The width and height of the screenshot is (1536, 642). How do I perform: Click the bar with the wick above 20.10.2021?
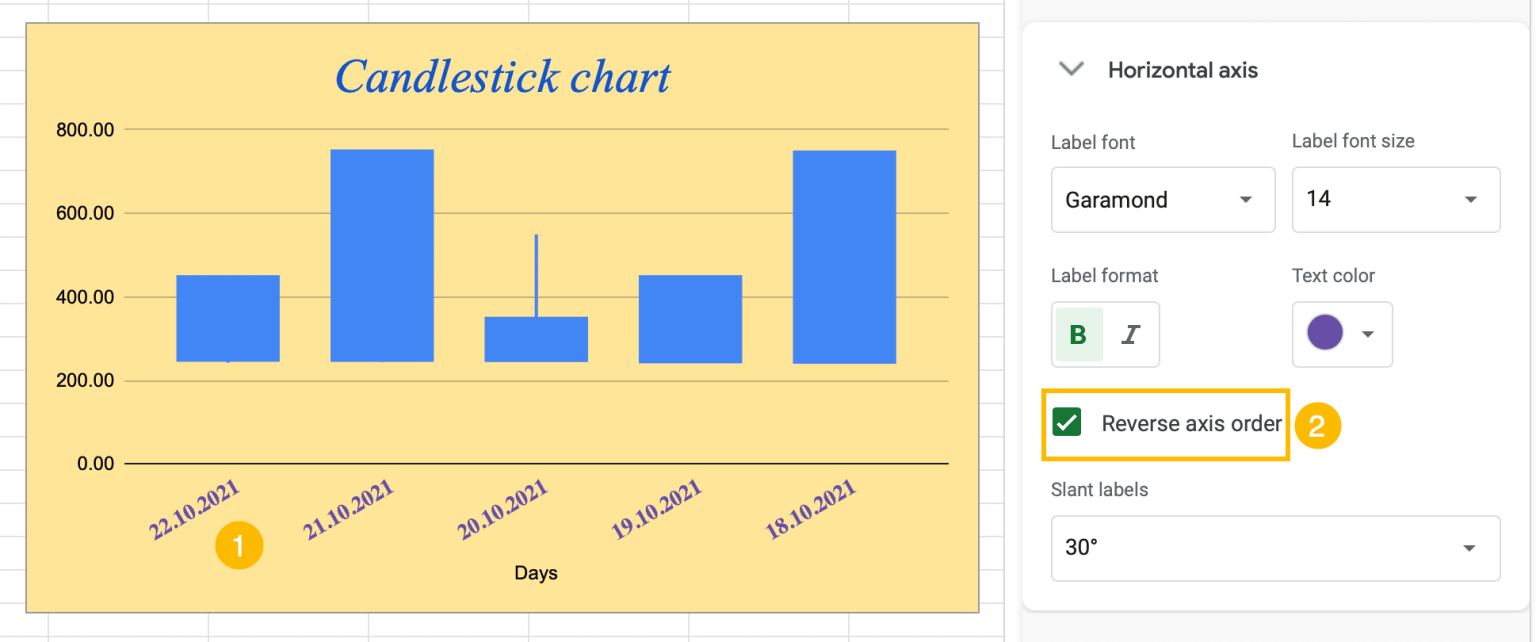536,340
